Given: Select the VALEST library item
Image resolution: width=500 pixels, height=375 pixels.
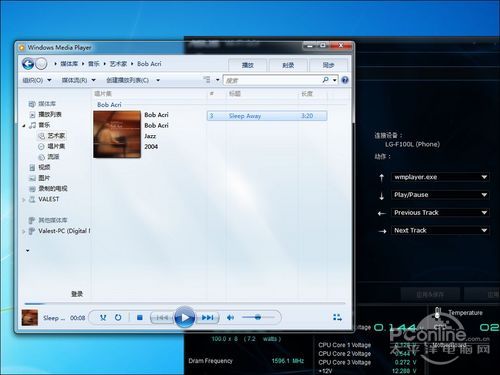Looking at the screenshot, I should tap(44, 199).
